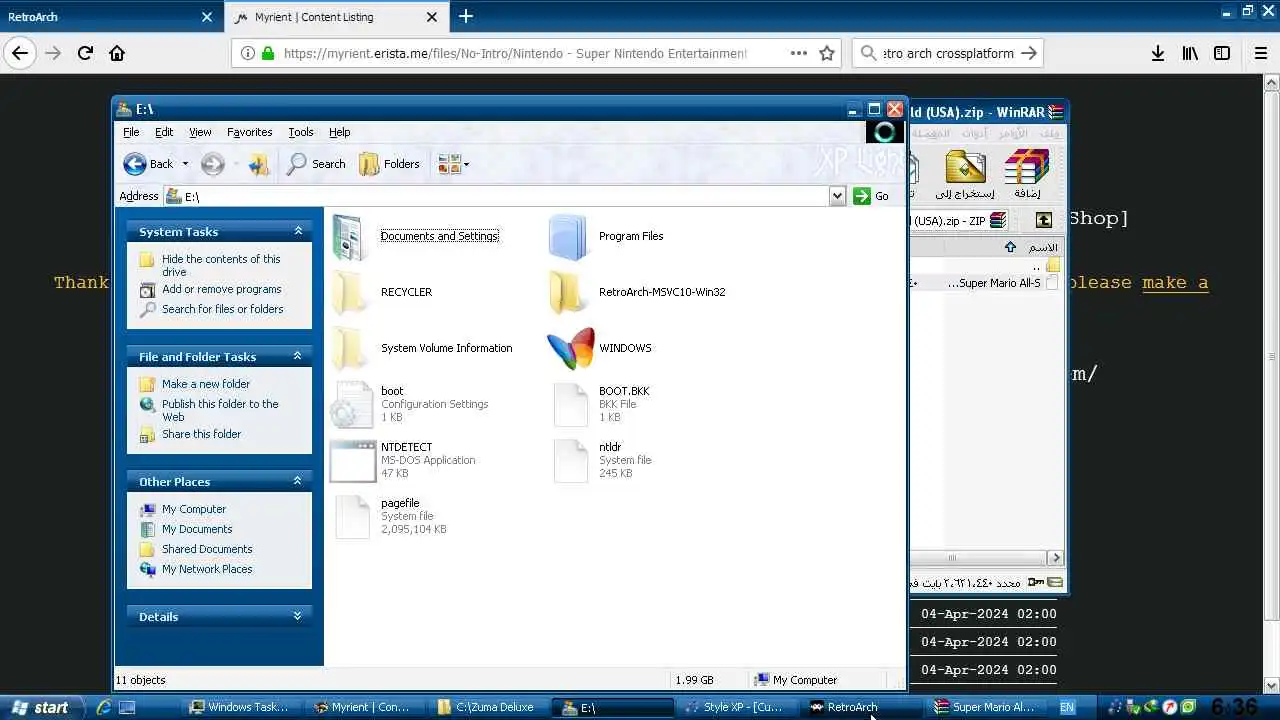Click the Forward arrow in Explorer toolbar

212,164
